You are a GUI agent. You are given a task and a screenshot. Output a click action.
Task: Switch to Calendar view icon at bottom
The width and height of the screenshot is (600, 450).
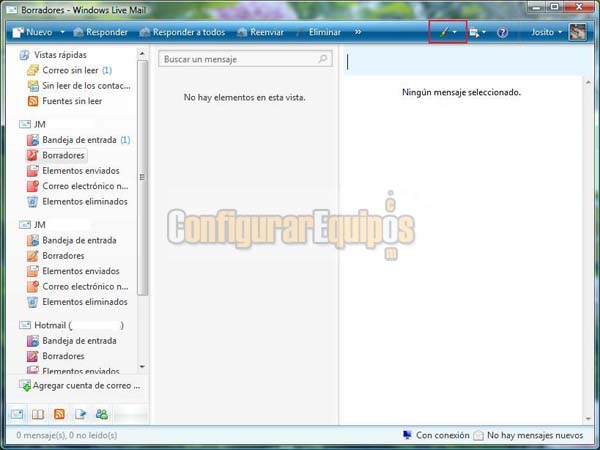pos(38,414)
